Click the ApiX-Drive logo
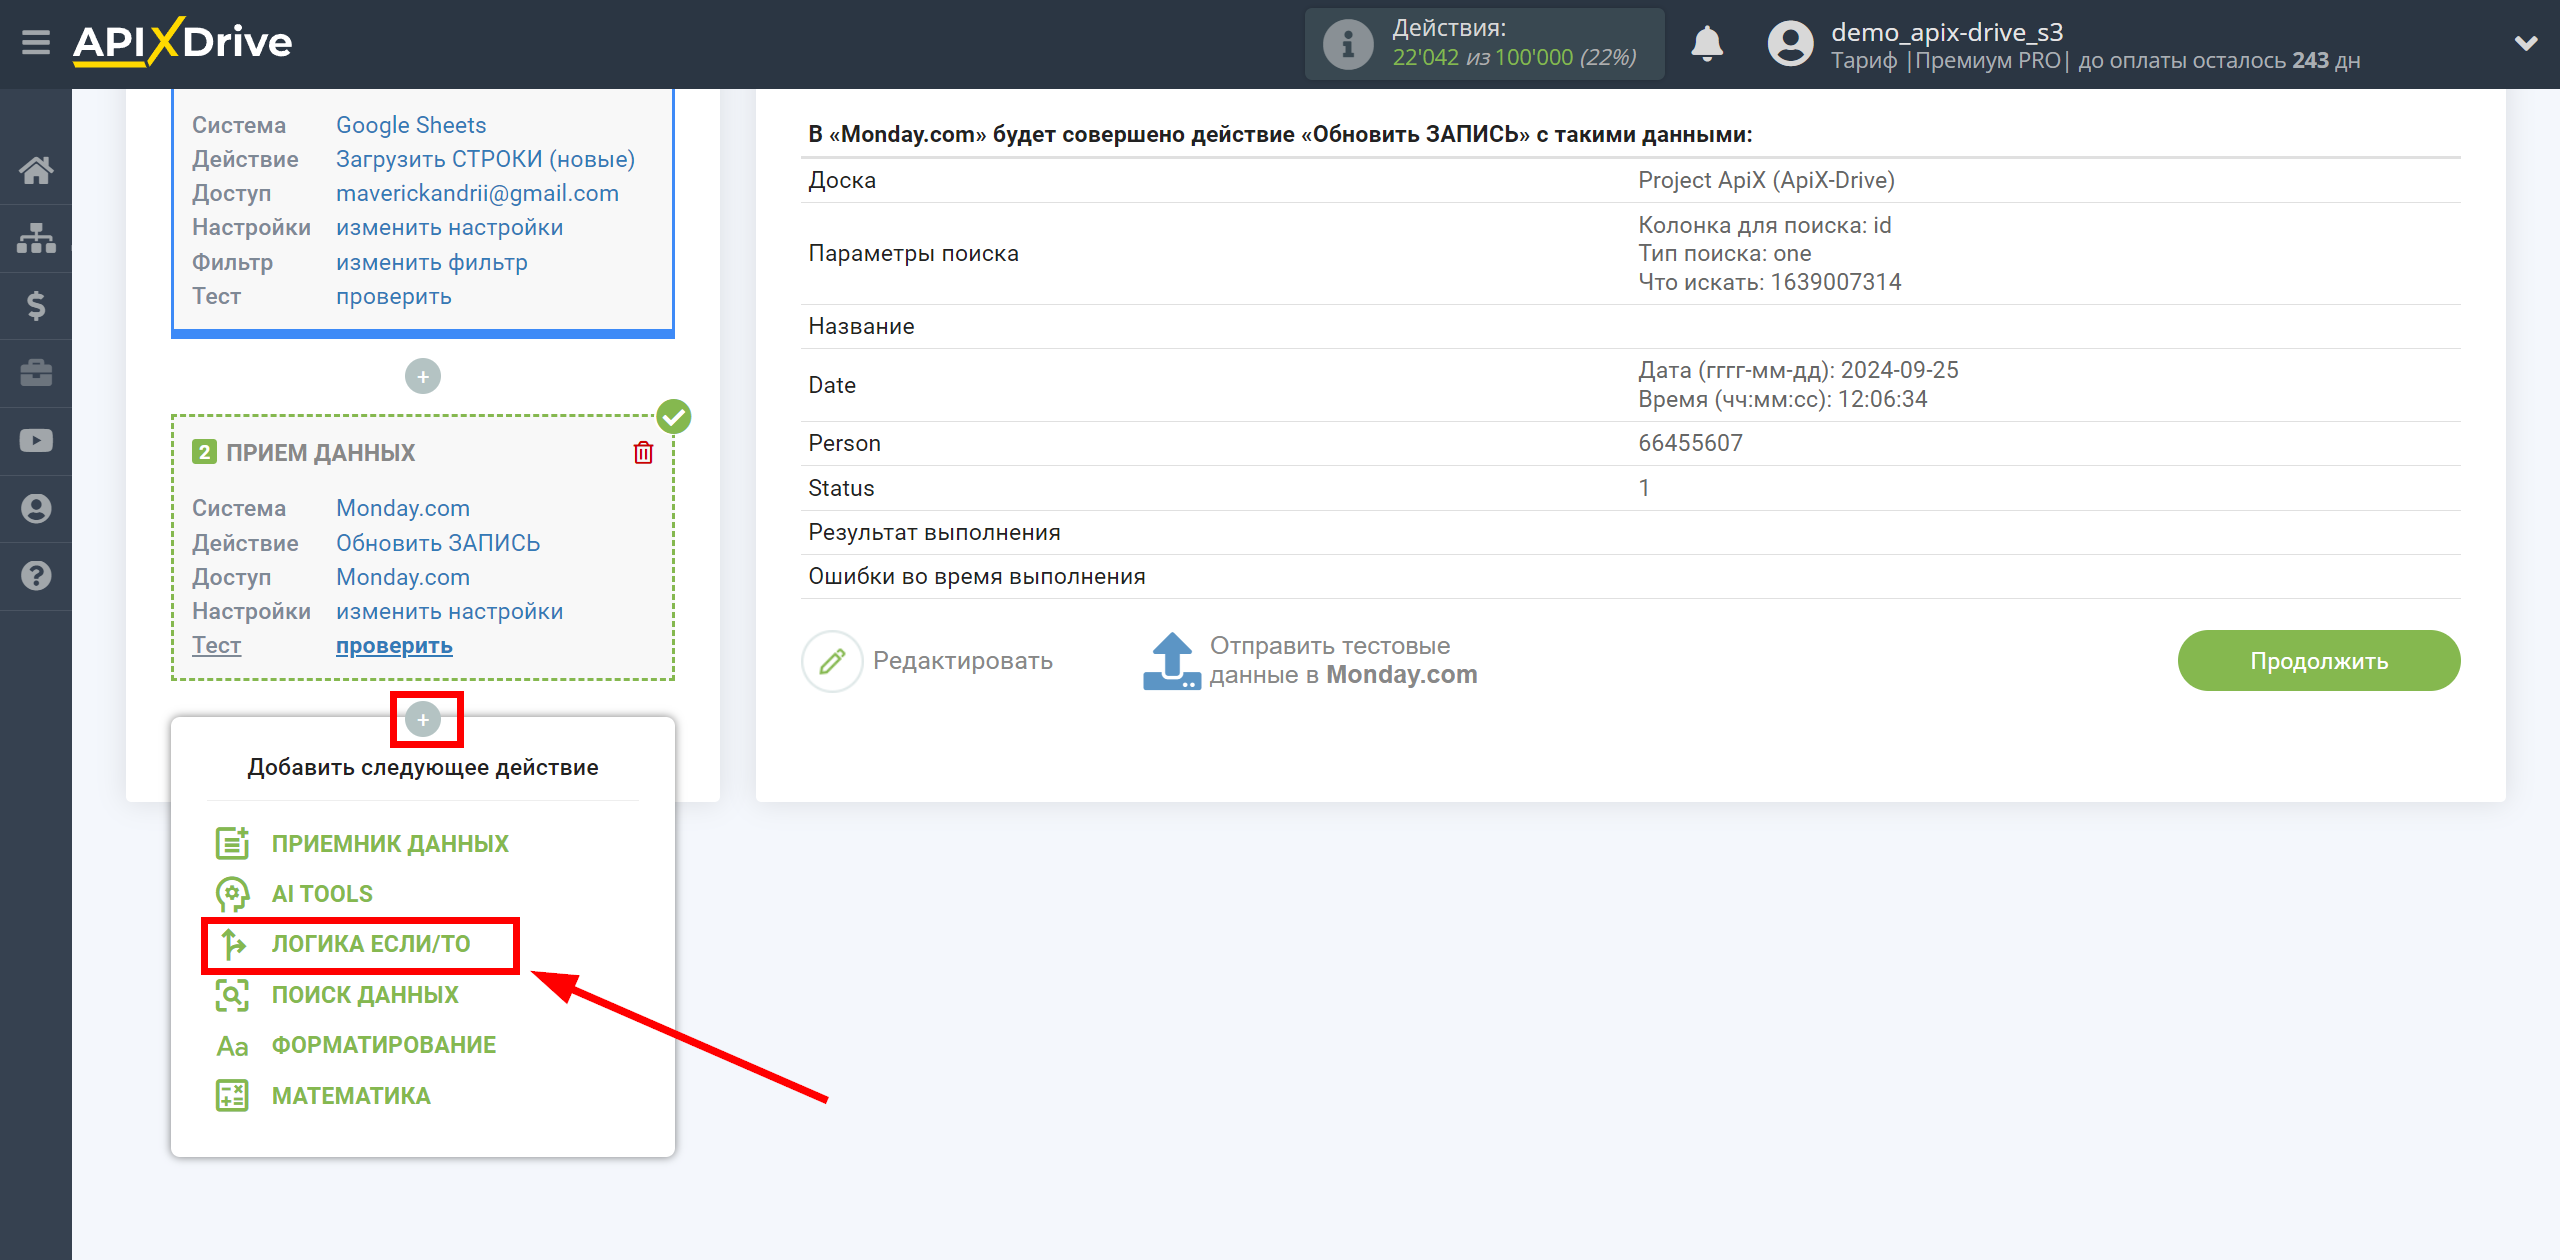2560x1260 pixels. pyautogui.click(x=182, y=42)
